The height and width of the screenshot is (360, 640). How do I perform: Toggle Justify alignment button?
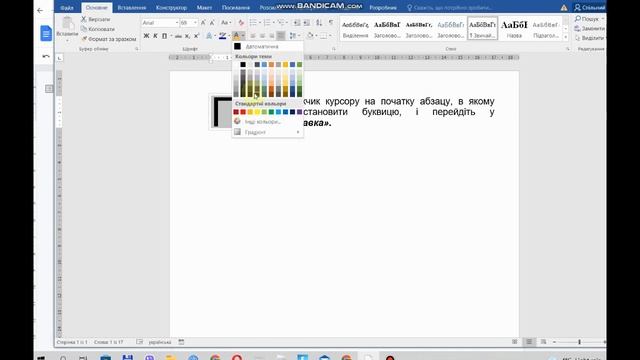[x=281, y=36]
